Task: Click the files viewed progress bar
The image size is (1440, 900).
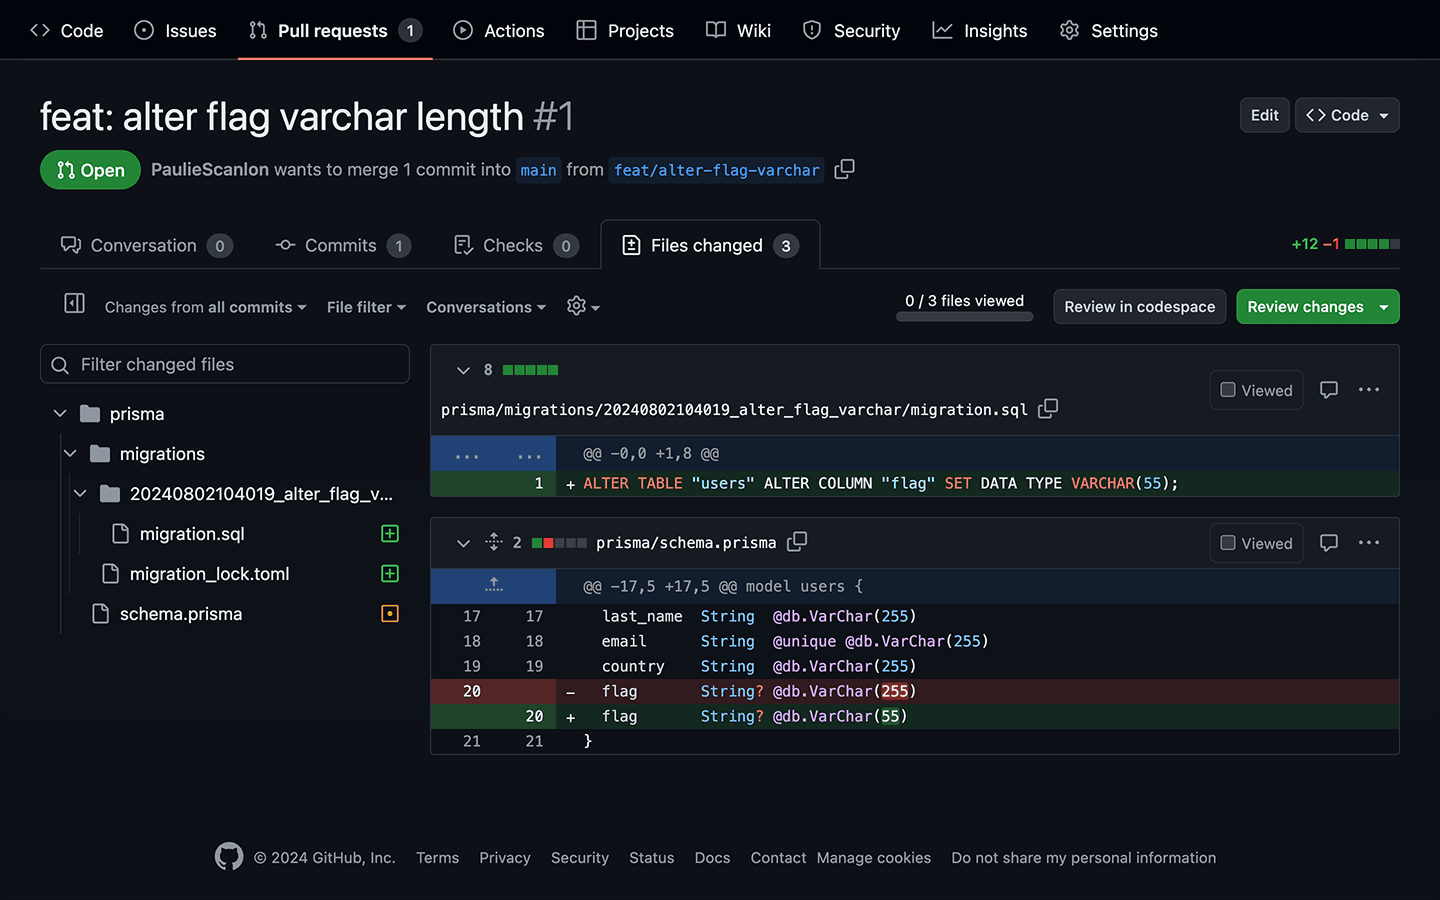Action: click(x=964, y=317)
